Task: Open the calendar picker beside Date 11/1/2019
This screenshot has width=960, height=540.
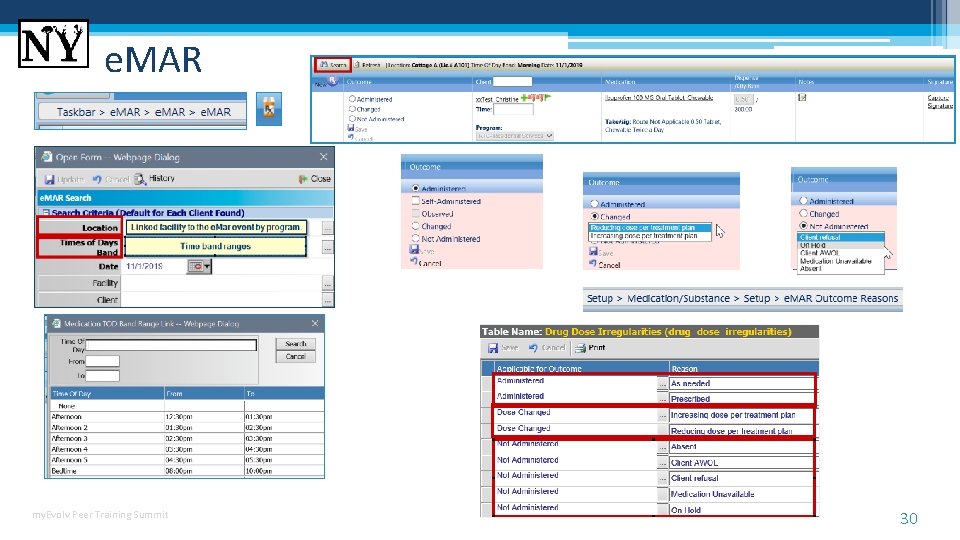Action: [x=199, y=266]
